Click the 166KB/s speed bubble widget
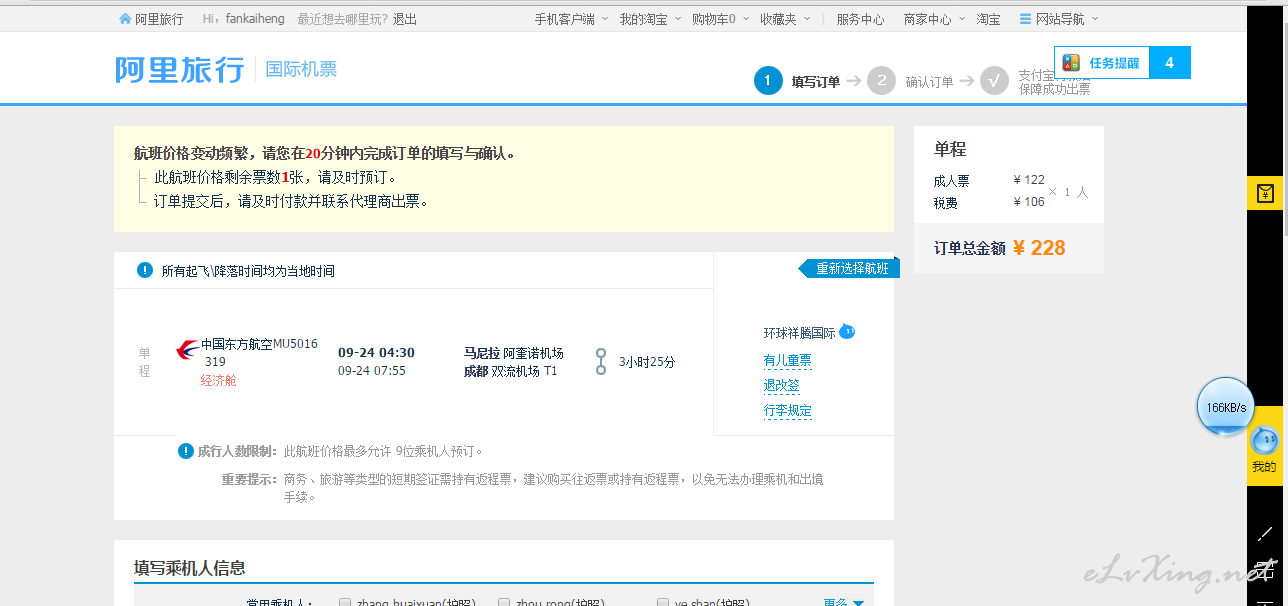Screen dimensions: 1288x606 point(1225,407)
